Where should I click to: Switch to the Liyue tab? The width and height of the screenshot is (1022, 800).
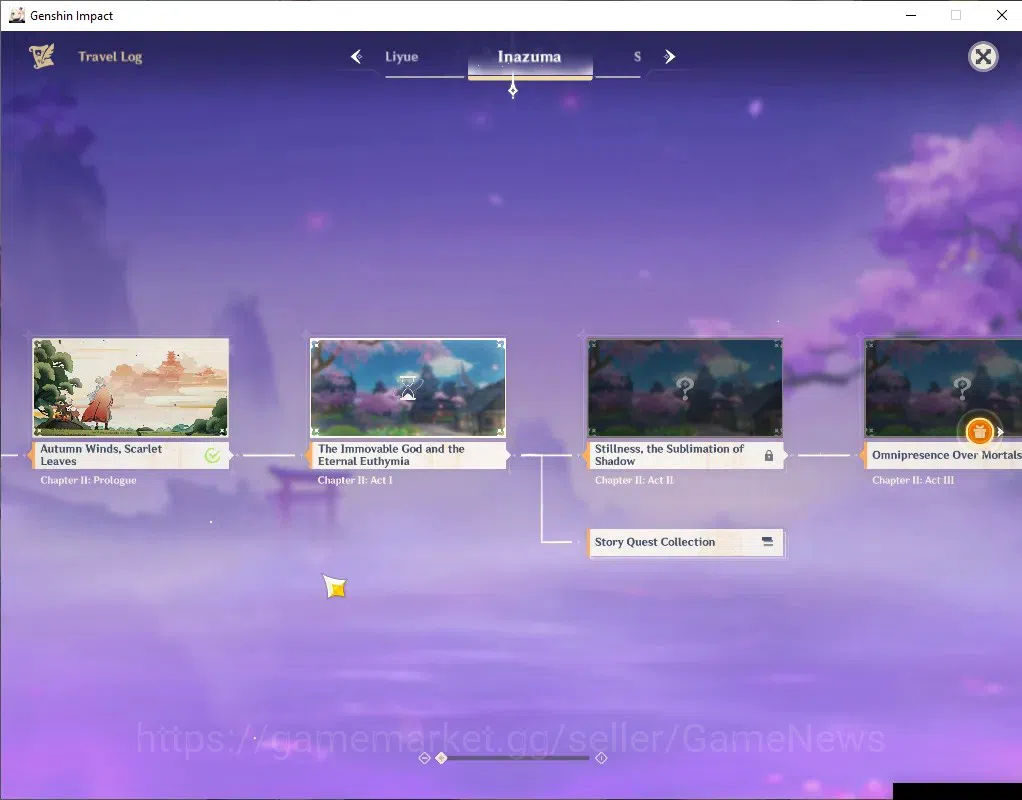pos(402,57)
